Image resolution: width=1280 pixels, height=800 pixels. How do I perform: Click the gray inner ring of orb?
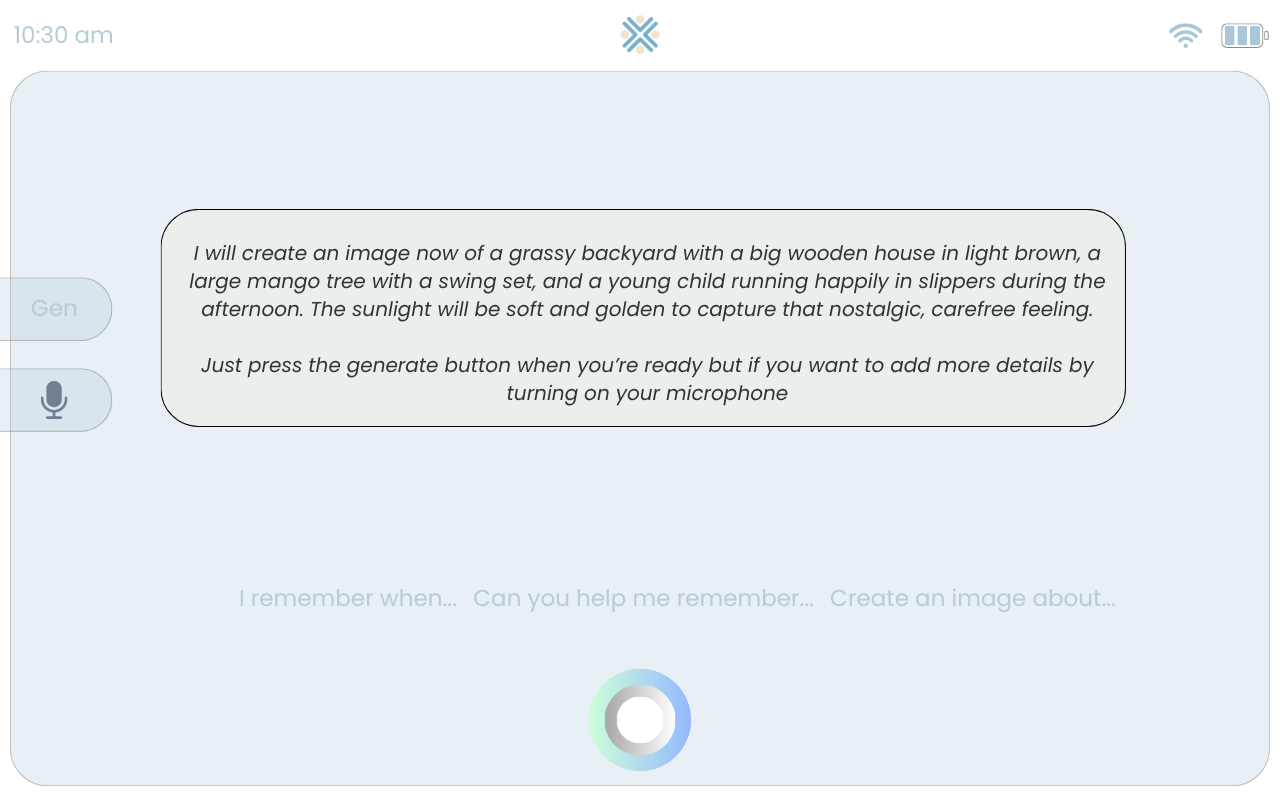611,720
